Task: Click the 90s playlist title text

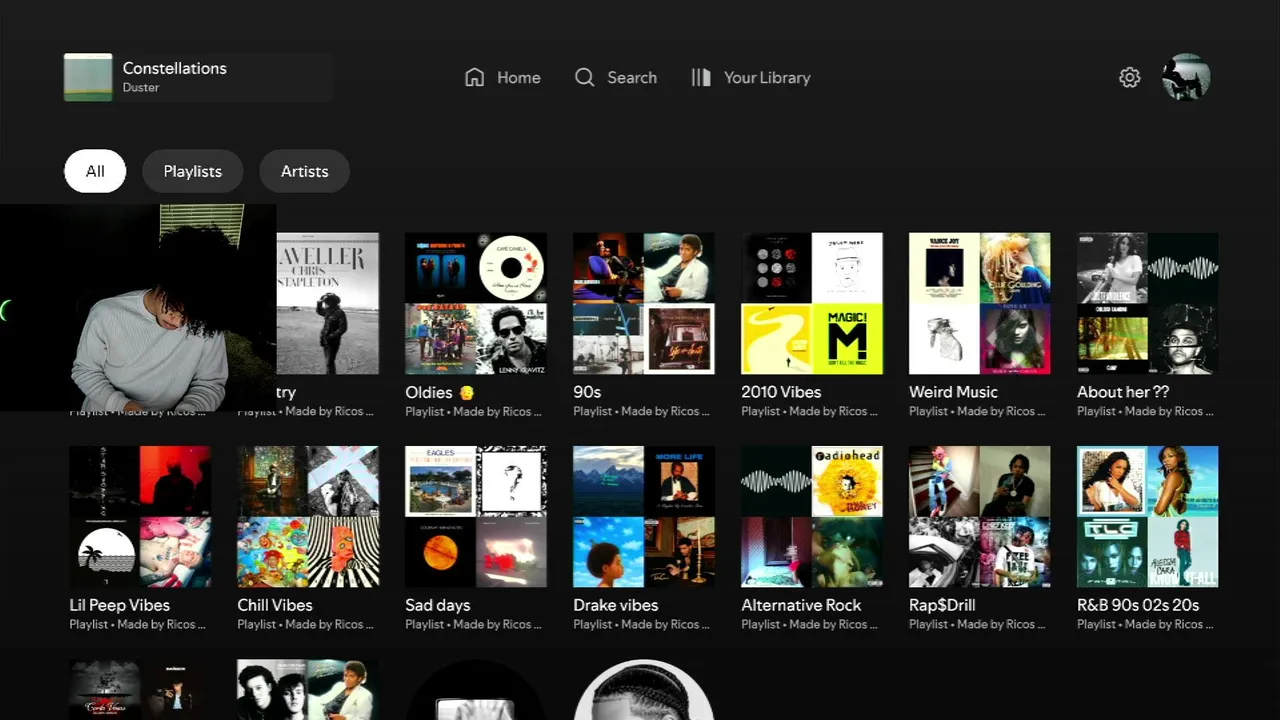Action: 587,392
